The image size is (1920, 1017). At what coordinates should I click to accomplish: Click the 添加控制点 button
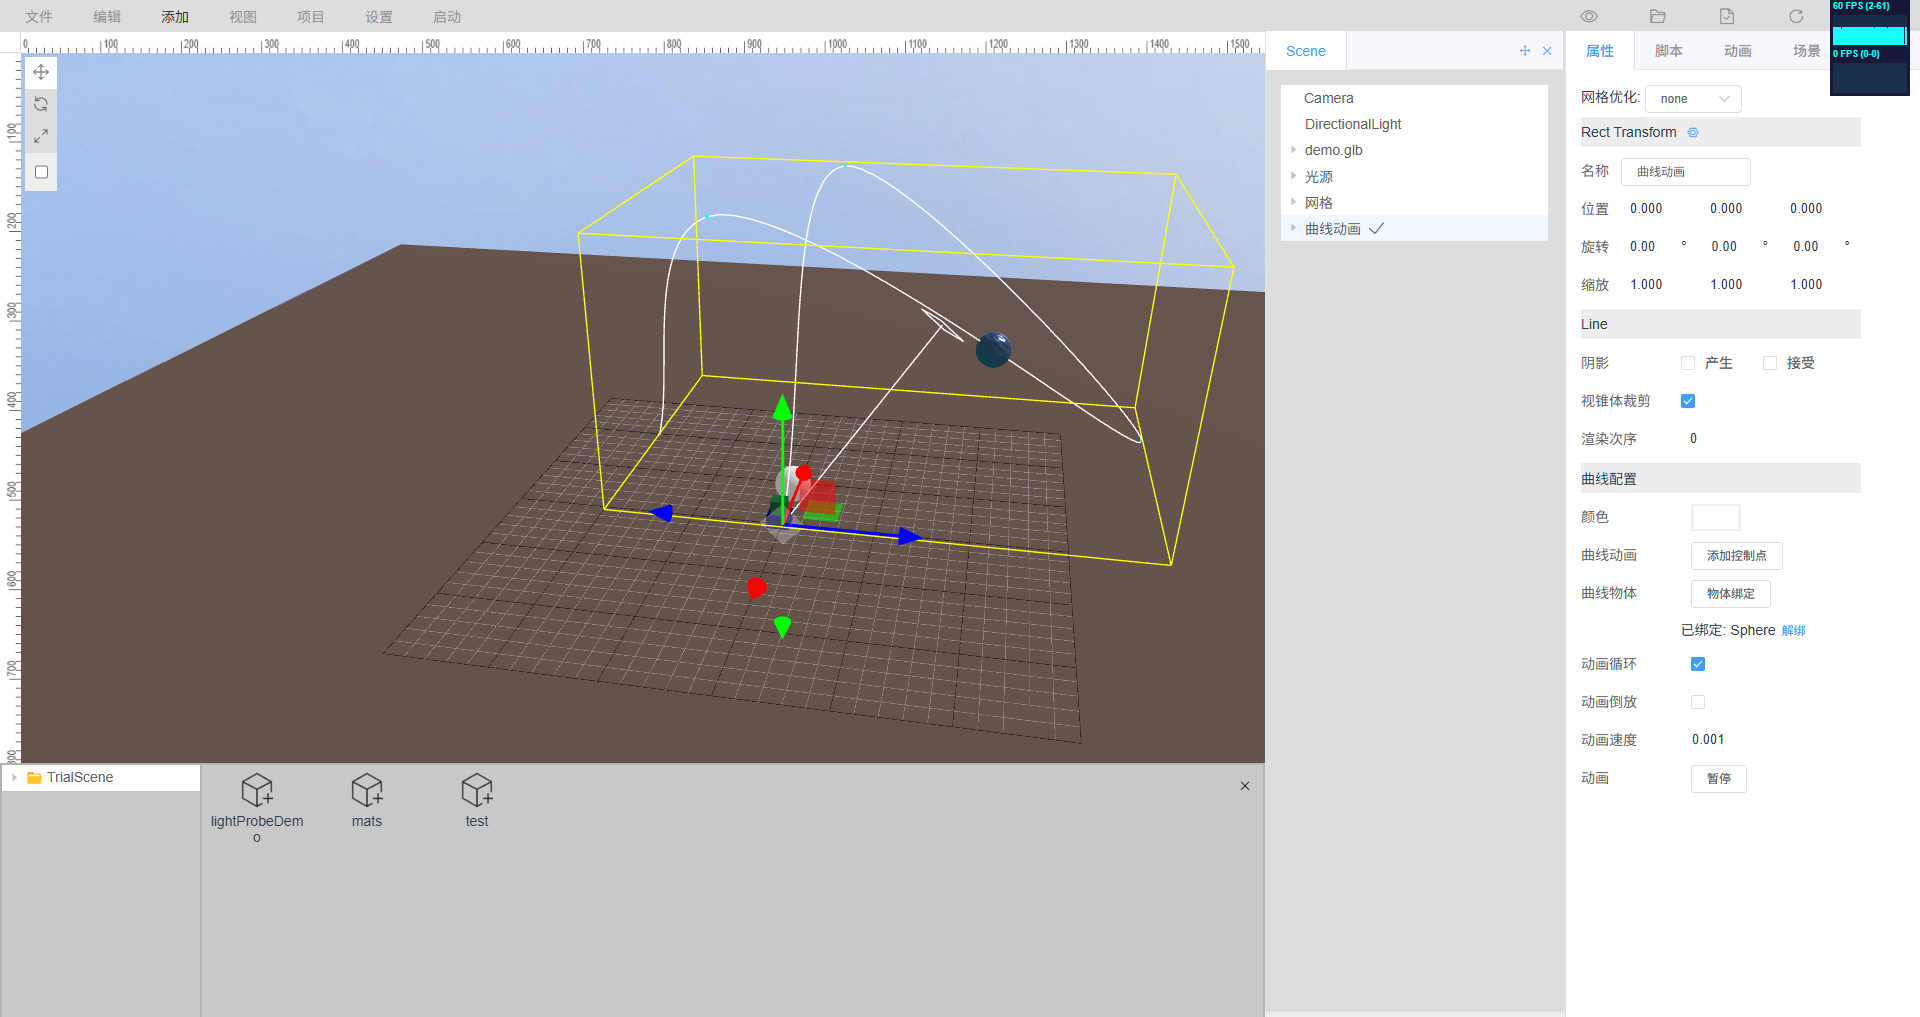pyautogui.click(x=1736, y=556)
